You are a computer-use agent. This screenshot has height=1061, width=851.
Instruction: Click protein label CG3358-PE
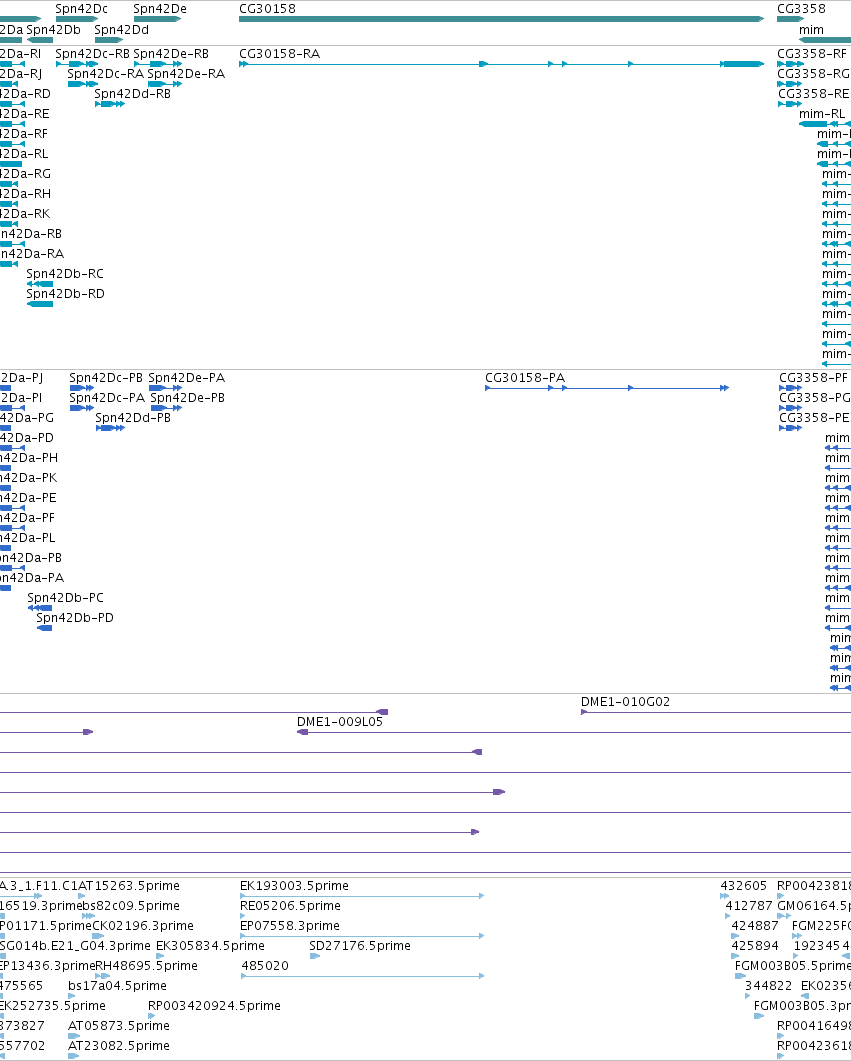[814, 417]
